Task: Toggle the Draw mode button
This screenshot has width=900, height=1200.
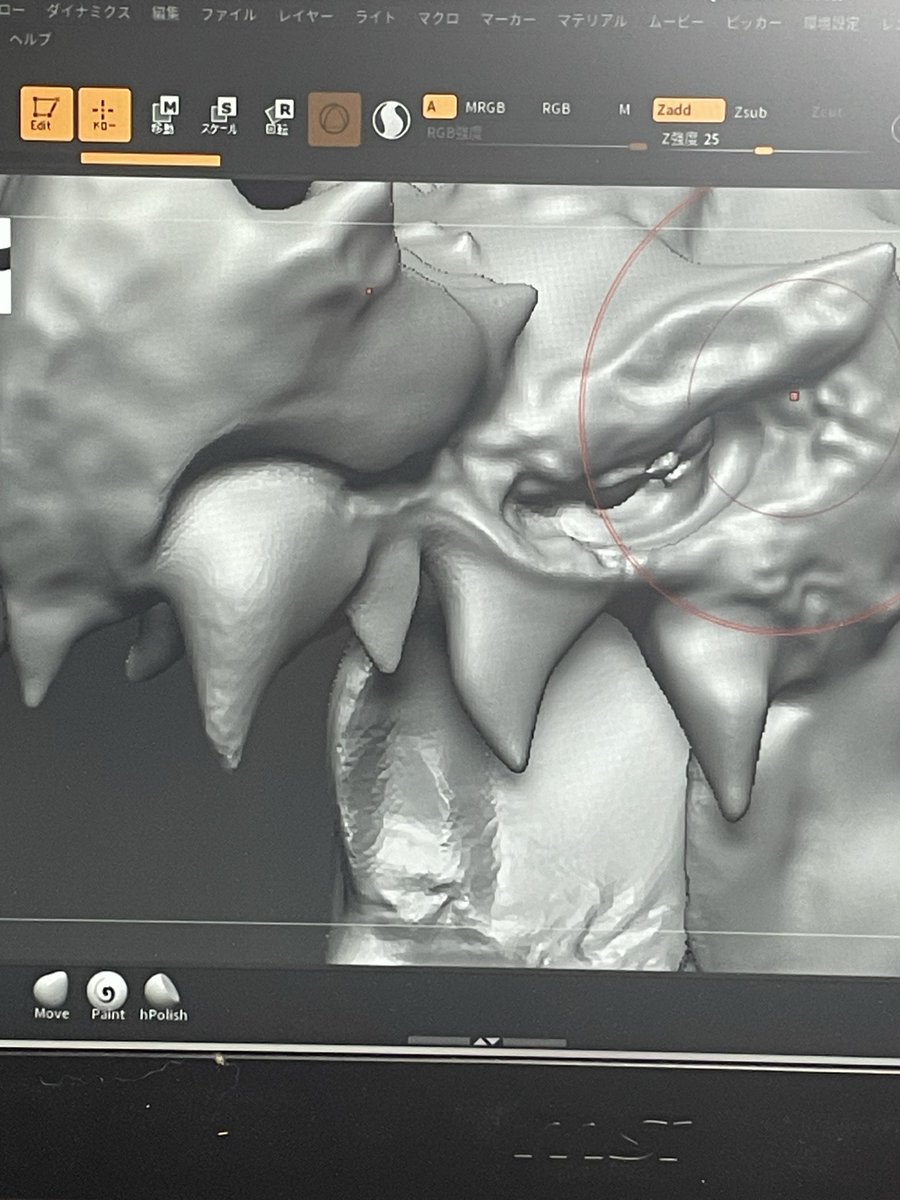Action: coord(105,114)
